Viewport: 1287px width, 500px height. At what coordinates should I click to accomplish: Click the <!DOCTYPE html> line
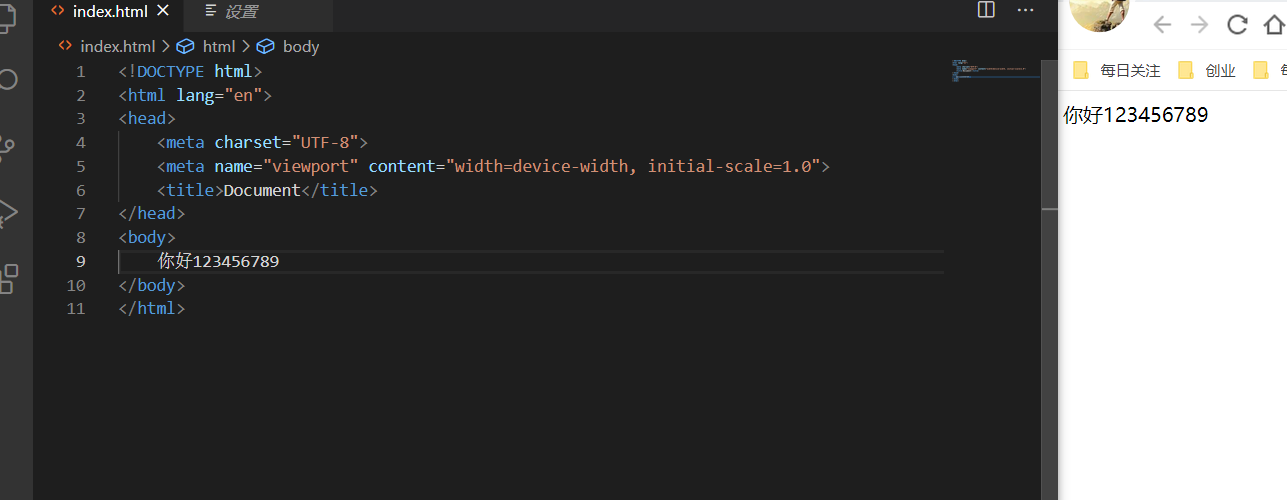(190, 72)
